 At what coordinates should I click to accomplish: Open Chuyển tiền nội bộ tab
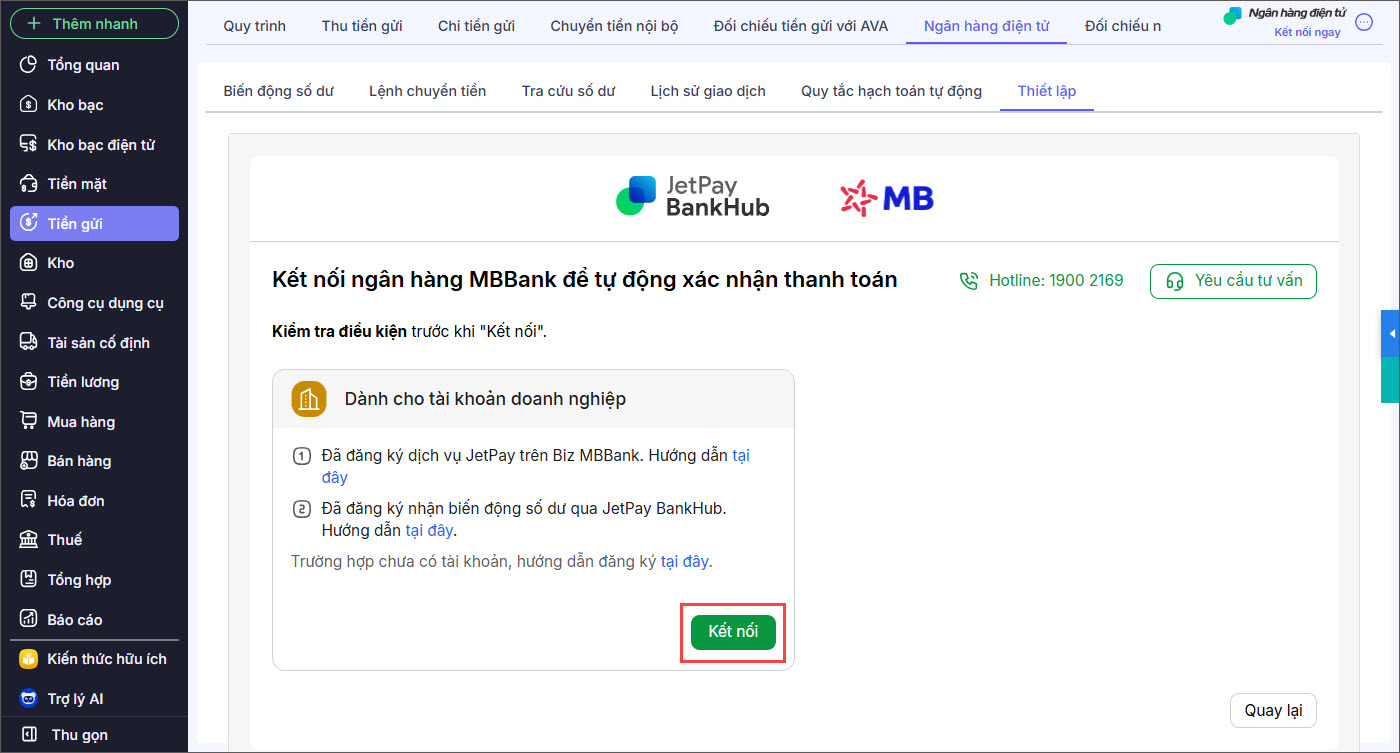614,26
